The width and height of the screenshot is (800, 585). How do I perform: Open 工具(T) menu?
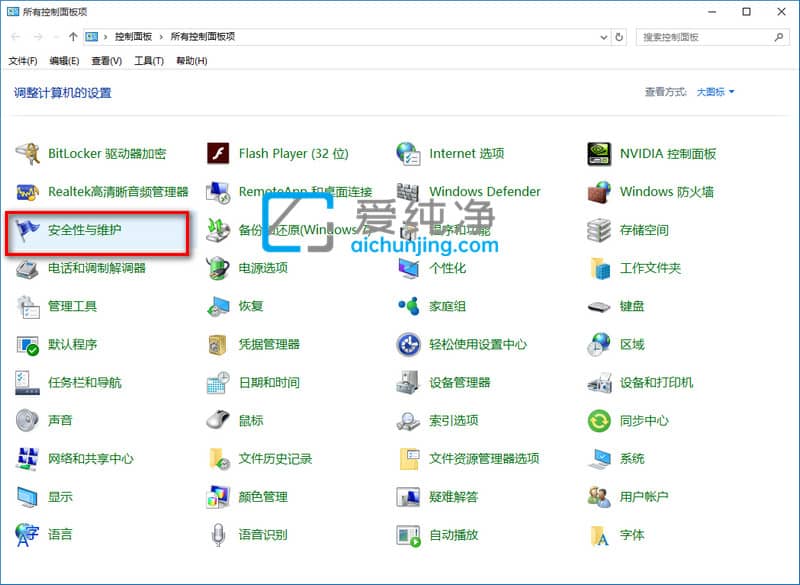[149, 61]
